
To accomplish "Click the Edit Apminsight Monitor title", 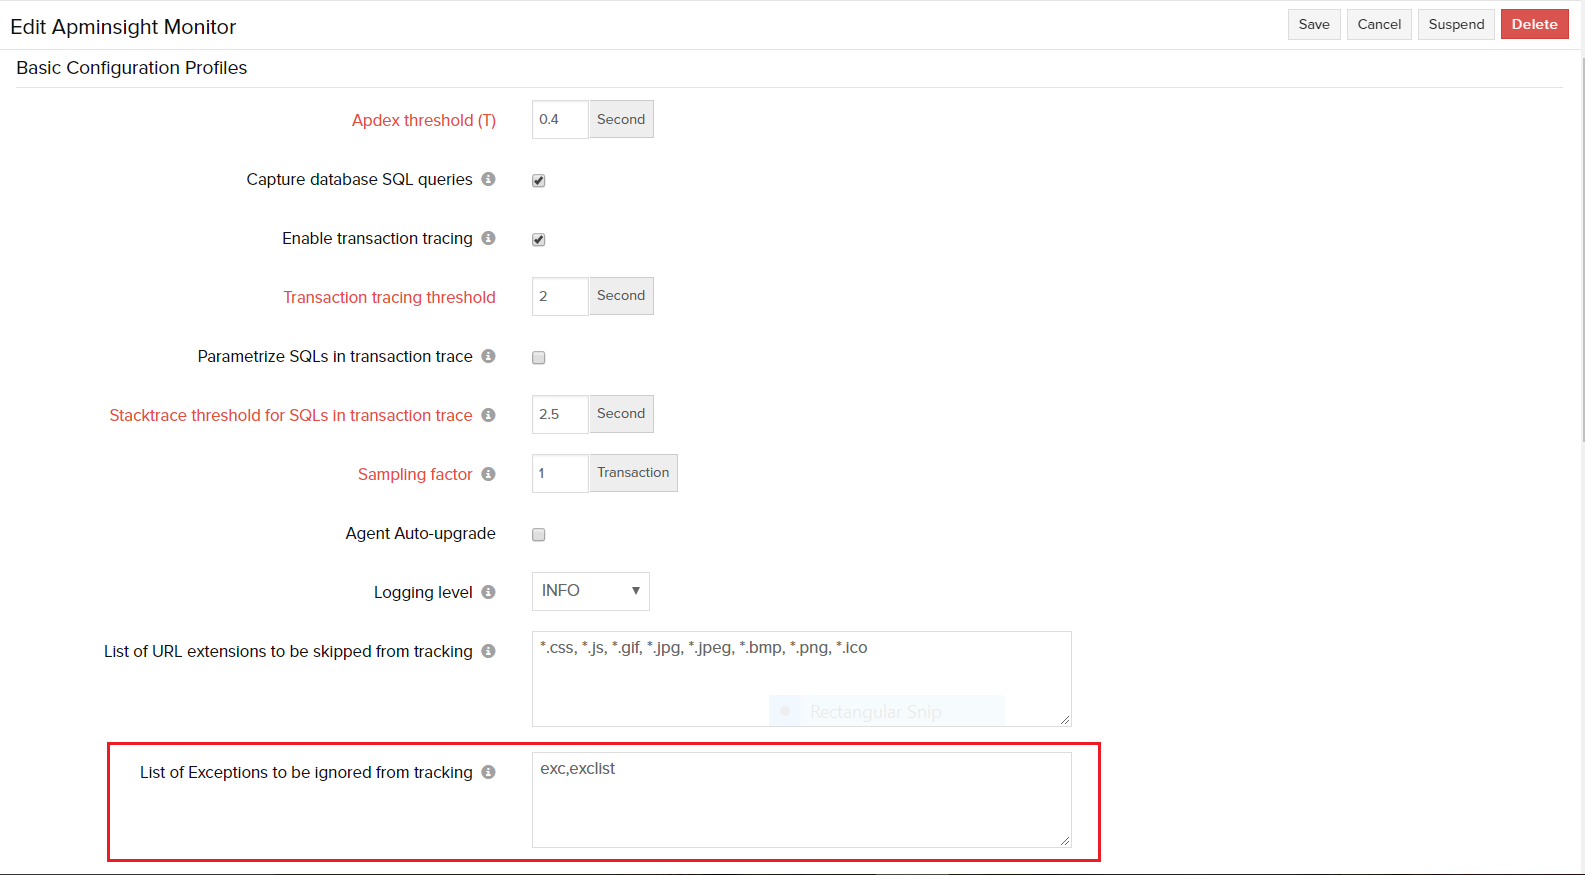I will [123, 27].
